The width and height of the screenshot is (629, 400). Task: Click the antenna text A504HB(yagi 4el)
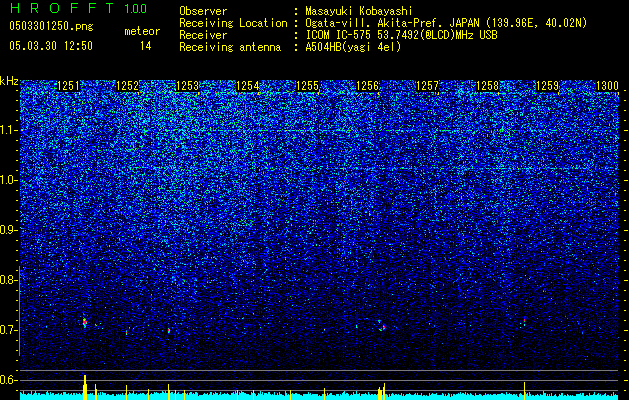(353, 47)
